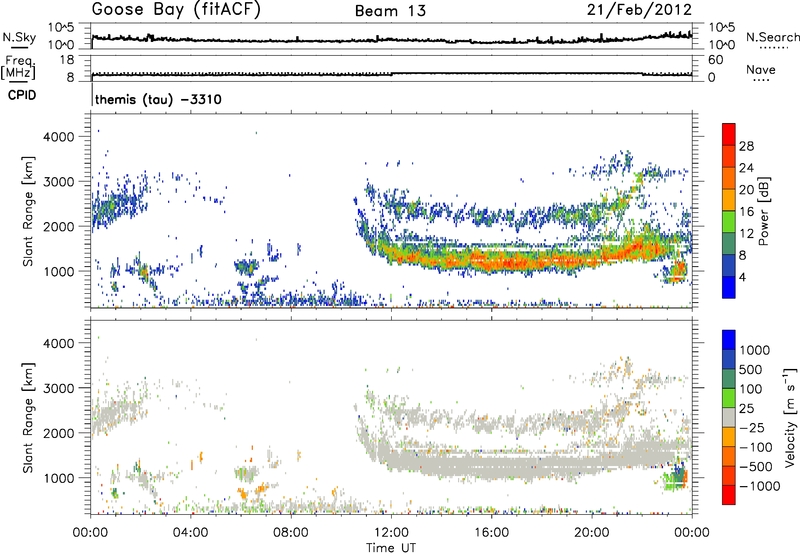Click the sky noise trace line

tap(392, 40)
